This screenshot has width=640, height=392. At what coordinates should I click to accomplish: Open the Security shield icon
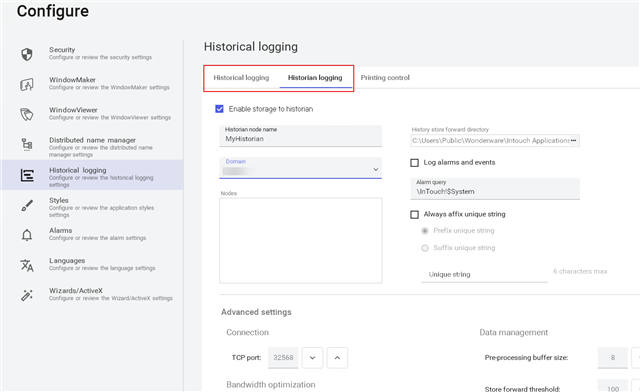tap(27, 54)
